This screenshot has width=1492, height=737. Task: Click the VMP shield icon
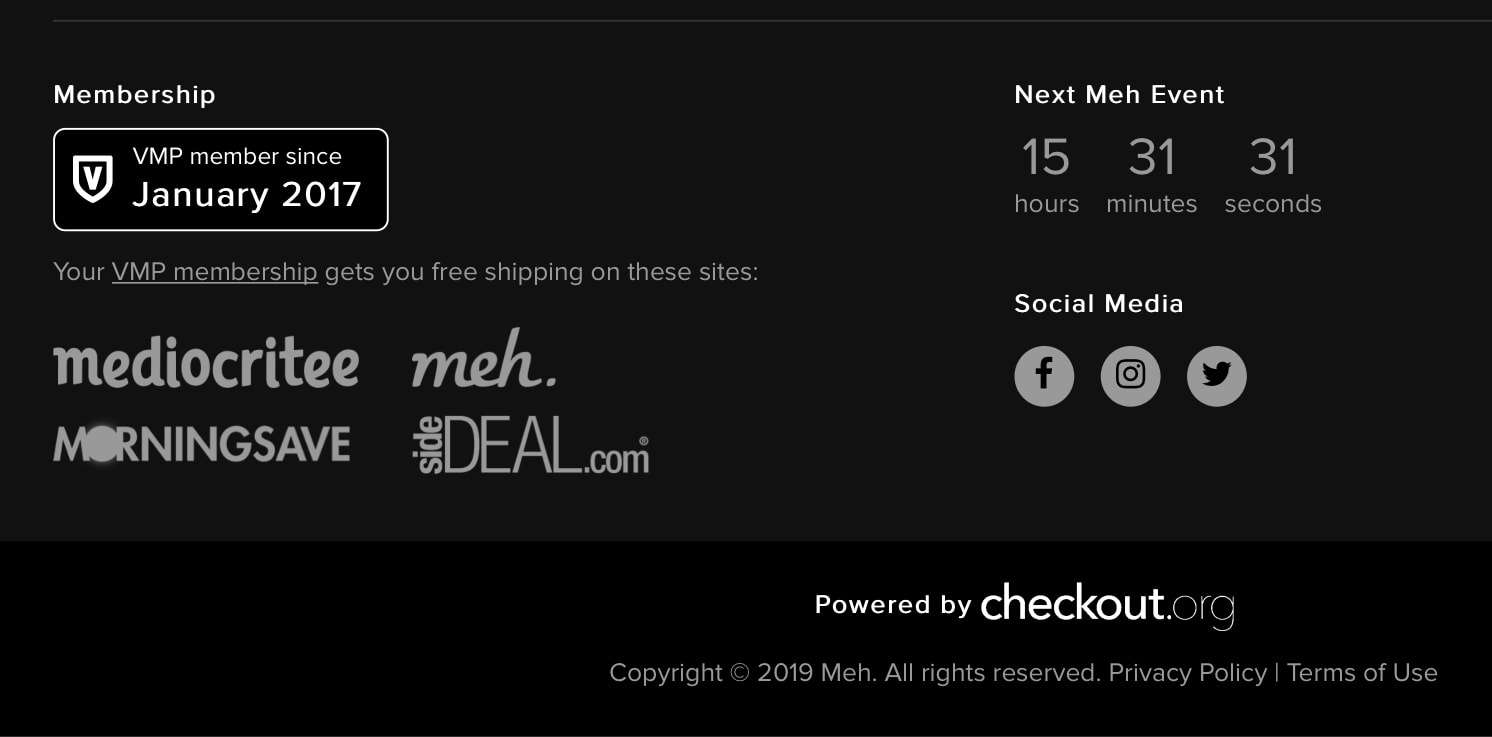[x=93, y=179]
